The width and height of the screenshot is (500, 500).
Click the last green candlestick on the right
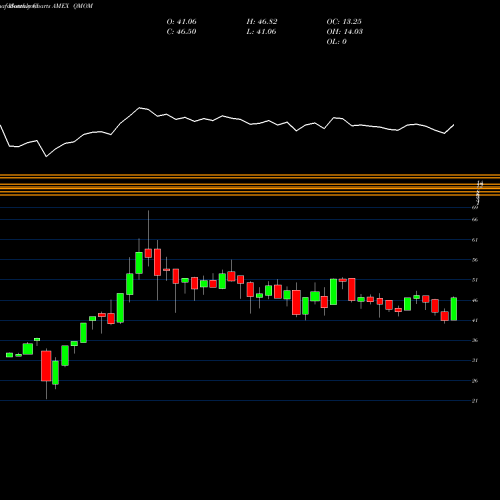(454, 309)
